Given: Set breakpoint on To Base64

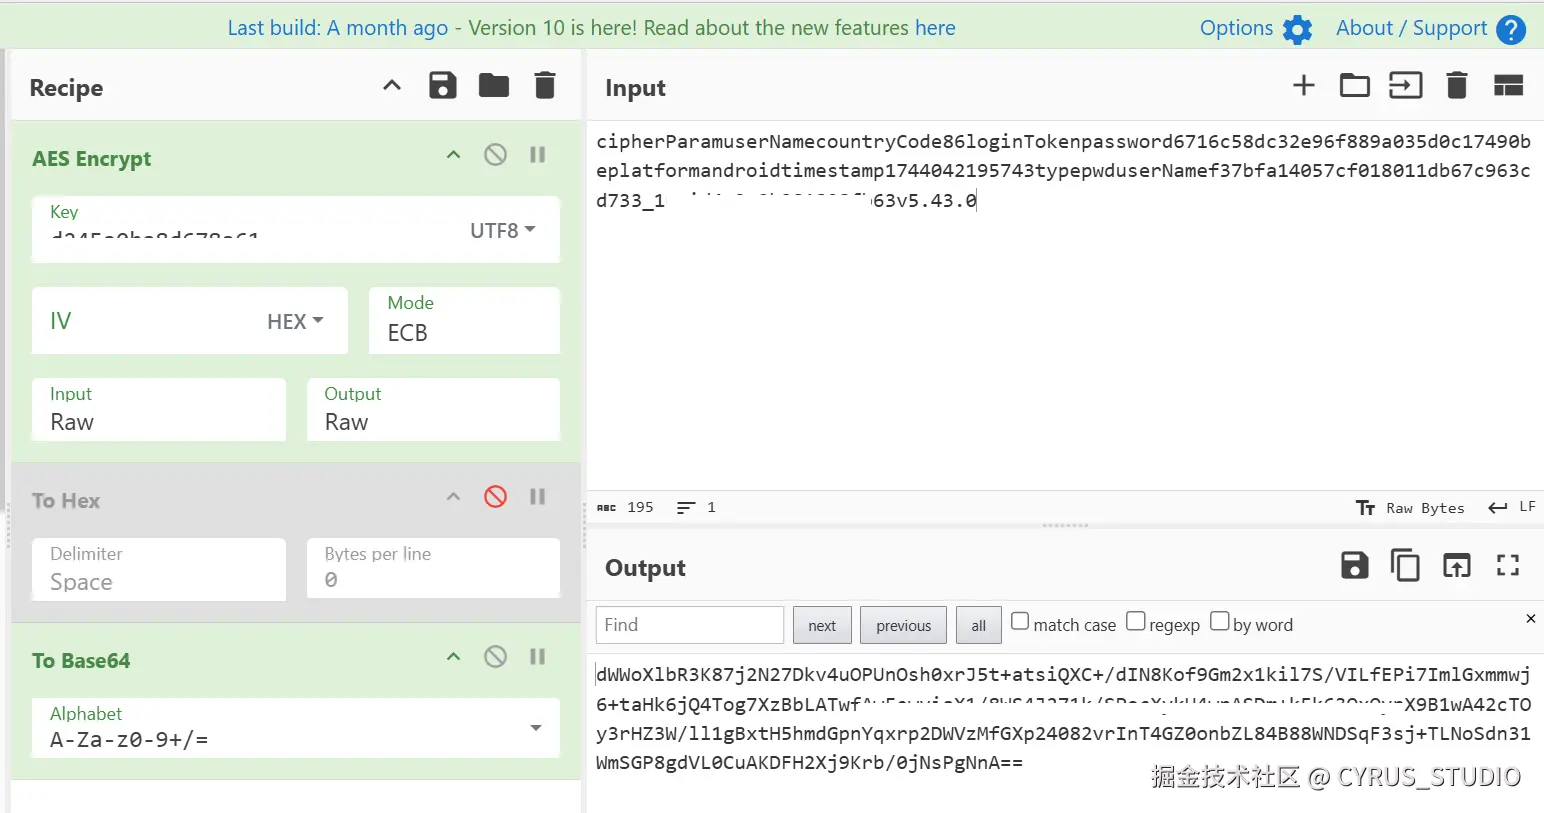Looking at the screenshot, I should [x=538, y=657].
